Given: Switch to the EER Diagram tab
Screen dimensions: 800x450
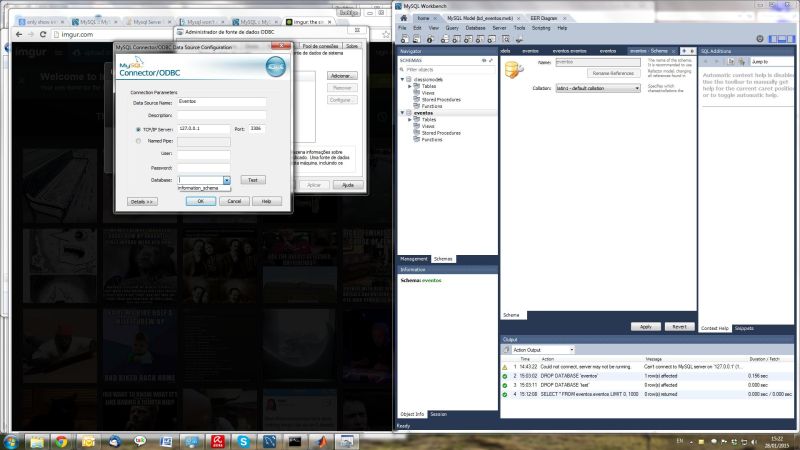Looking at the screenshot, I should click(x=543, y=18).
